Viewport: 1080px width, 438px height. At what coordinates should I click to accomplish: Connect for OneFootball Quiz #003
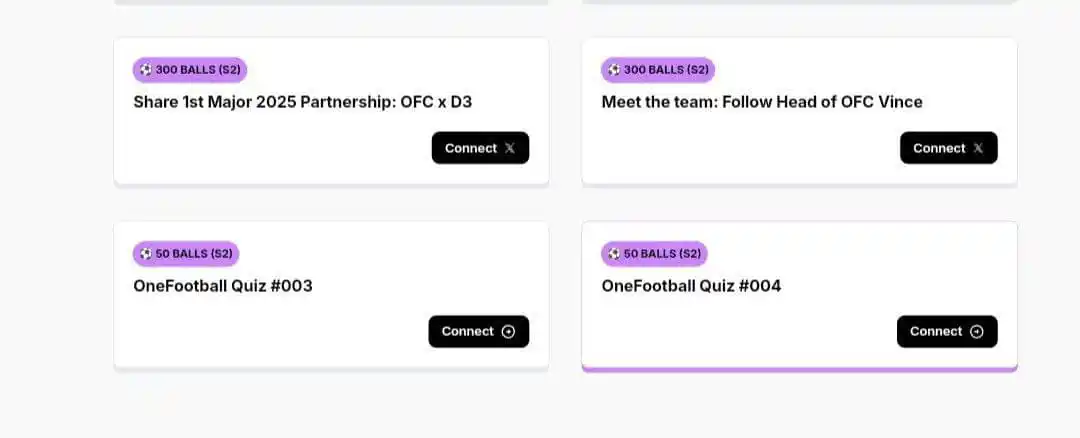tap(479, 332)
